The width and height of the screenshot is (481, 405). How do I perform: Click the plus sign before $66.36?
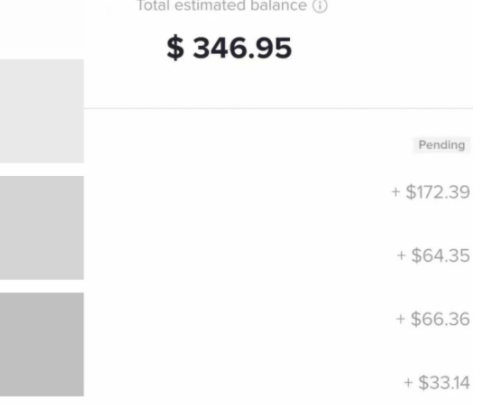(400, 319)
